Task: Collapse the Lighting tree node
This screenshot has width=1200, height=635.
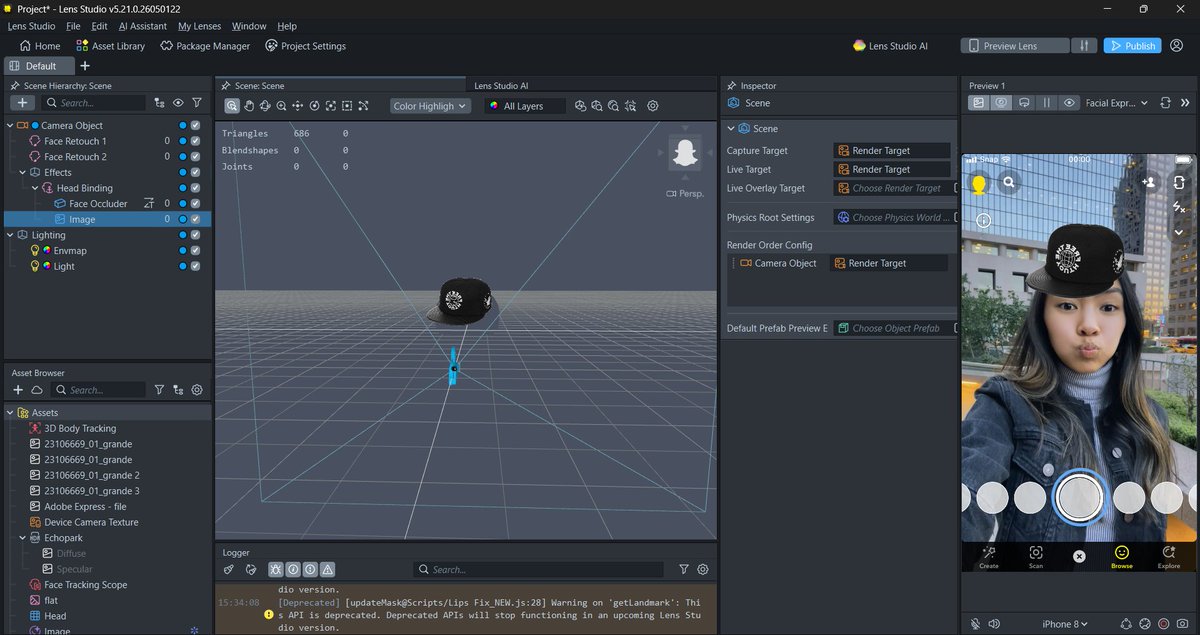Action: [x=10, y=235]
